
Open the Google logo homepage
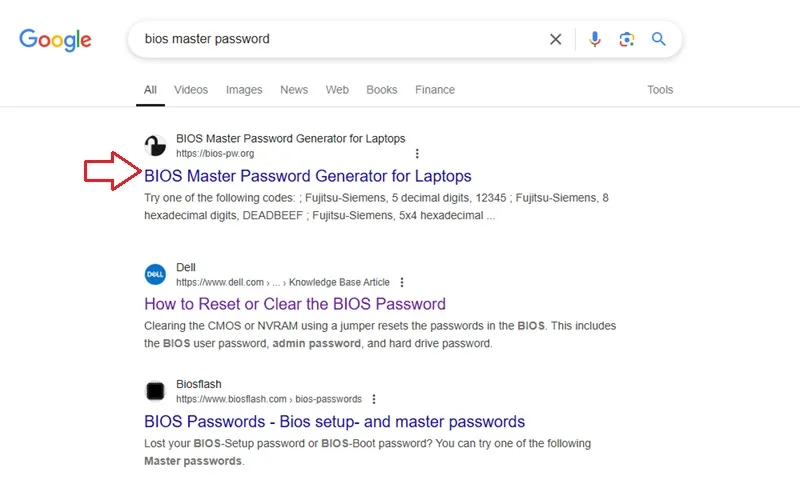pos(55,40)
